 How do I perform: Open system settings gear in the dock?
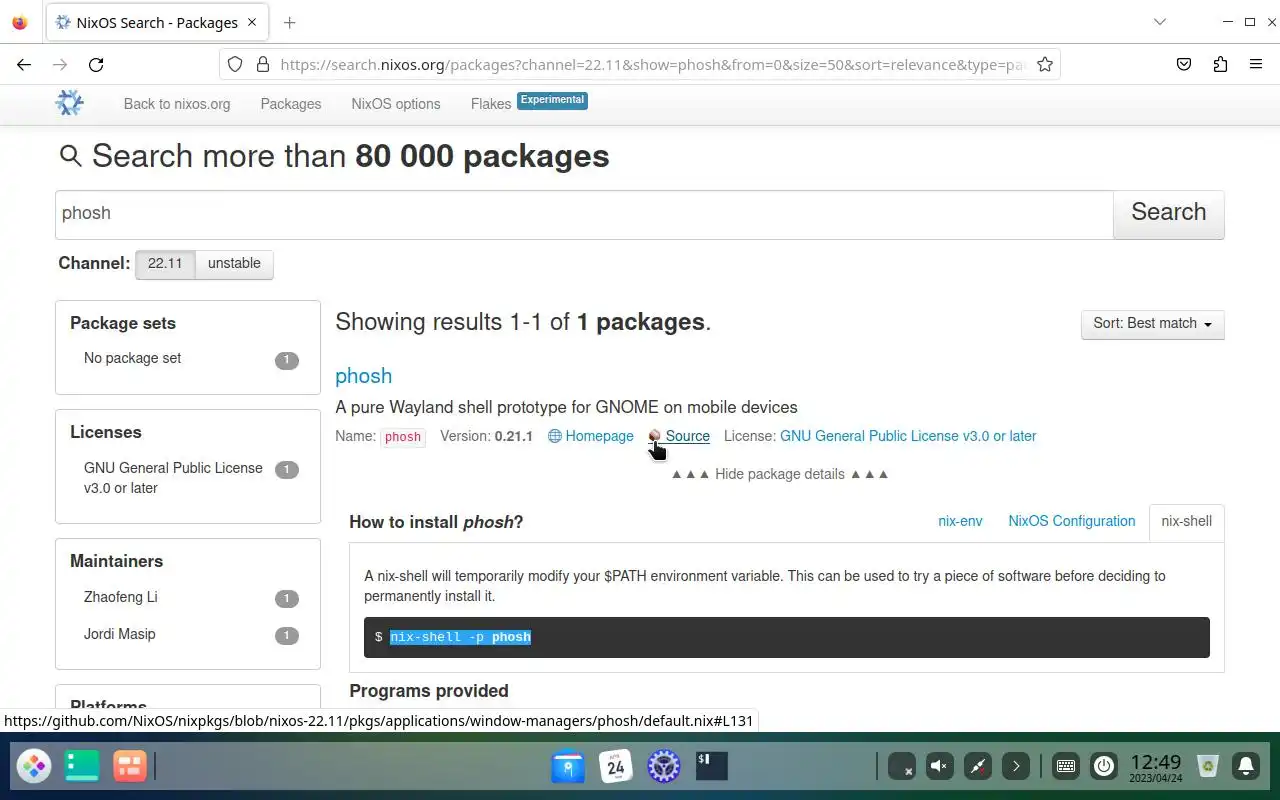(664, 767)
